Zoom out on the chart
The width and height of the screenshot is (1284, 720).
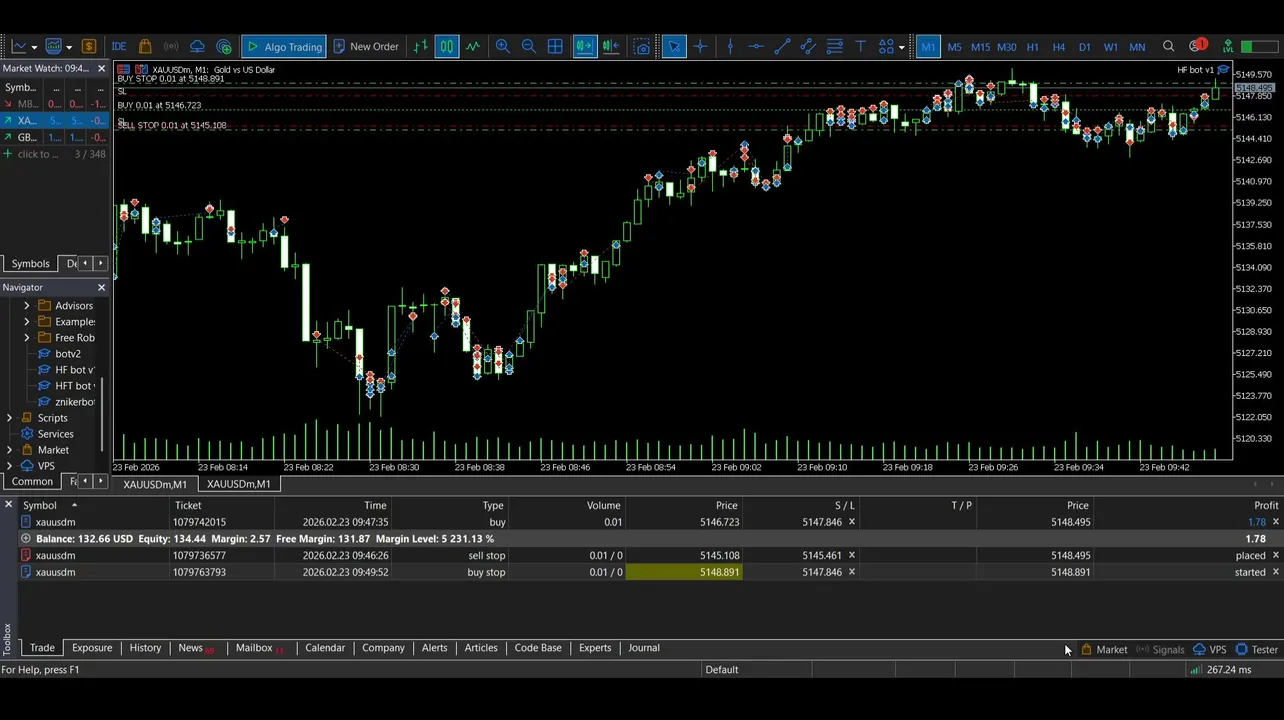point(528,46)
